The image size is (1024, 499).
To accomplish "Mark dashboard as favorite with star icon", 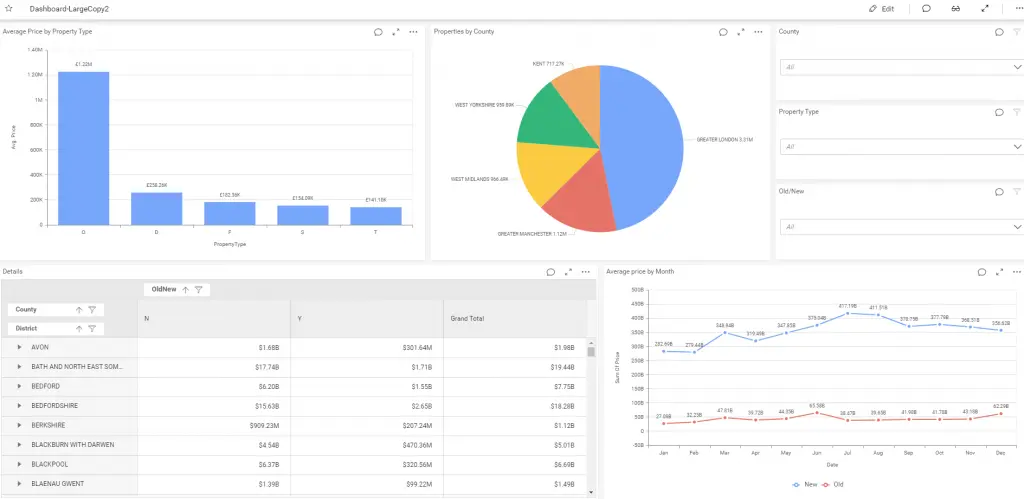I will point(9,8).
